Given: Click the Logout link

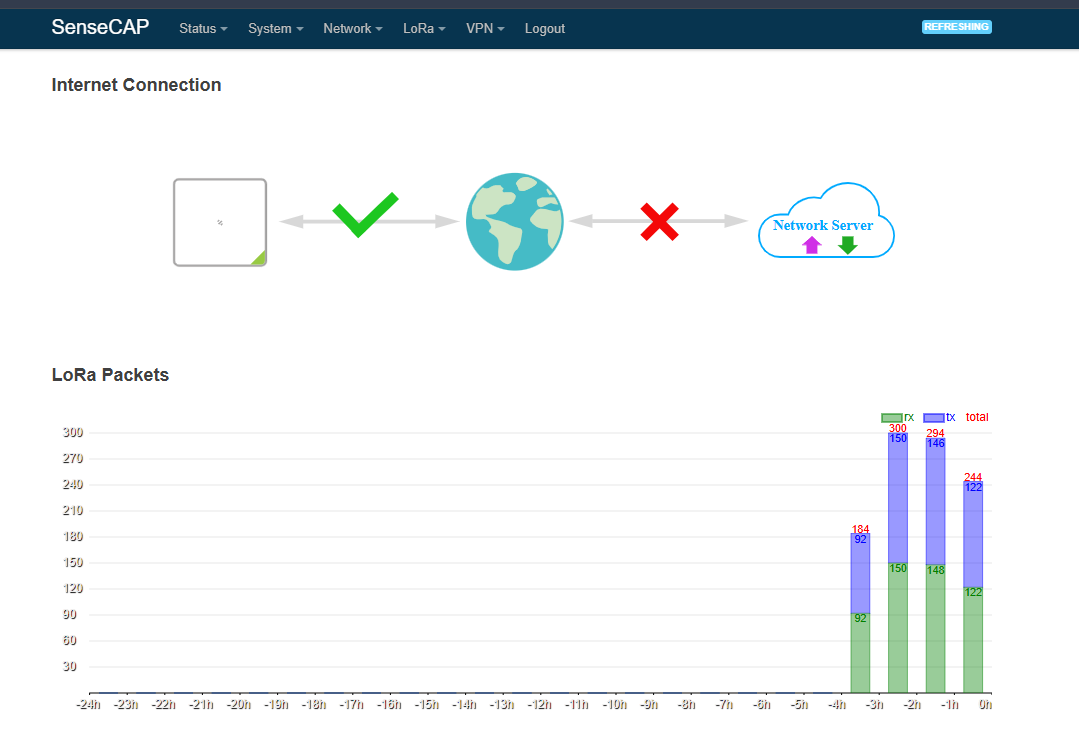Looking at the screenshot, I should click(x=544, y=28).
